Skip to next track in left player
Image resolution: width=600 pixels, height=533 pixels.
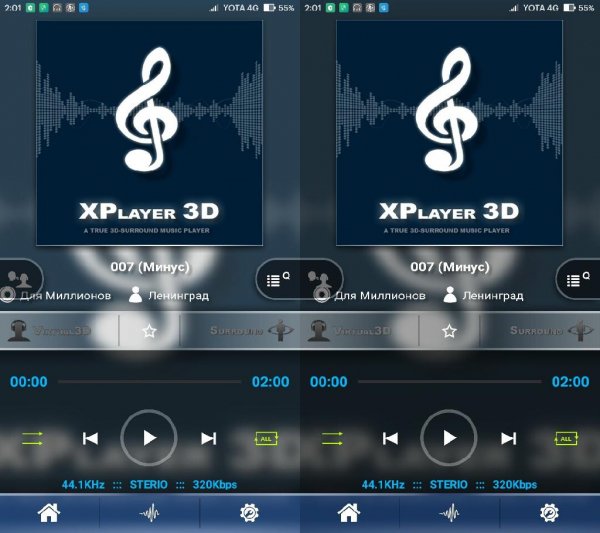click(x=209, y=438)
